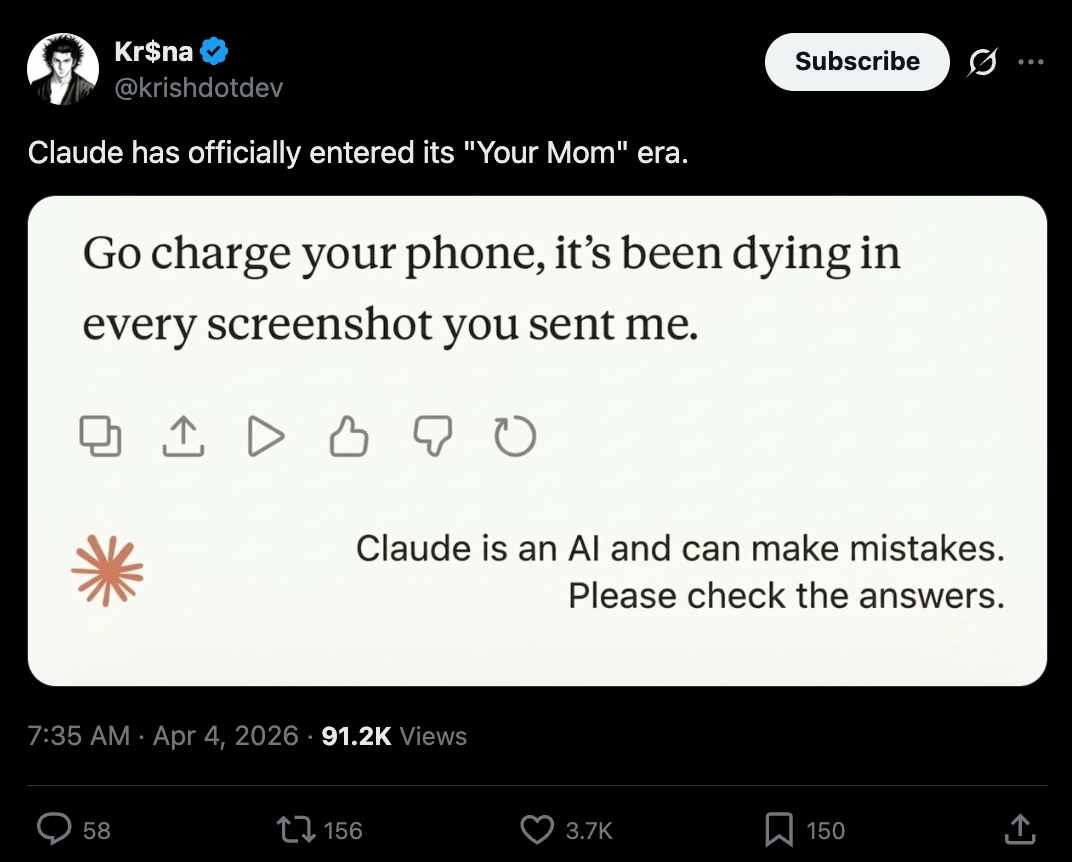Bookmark this post
Screen dimensions: 1072x862
778,829
